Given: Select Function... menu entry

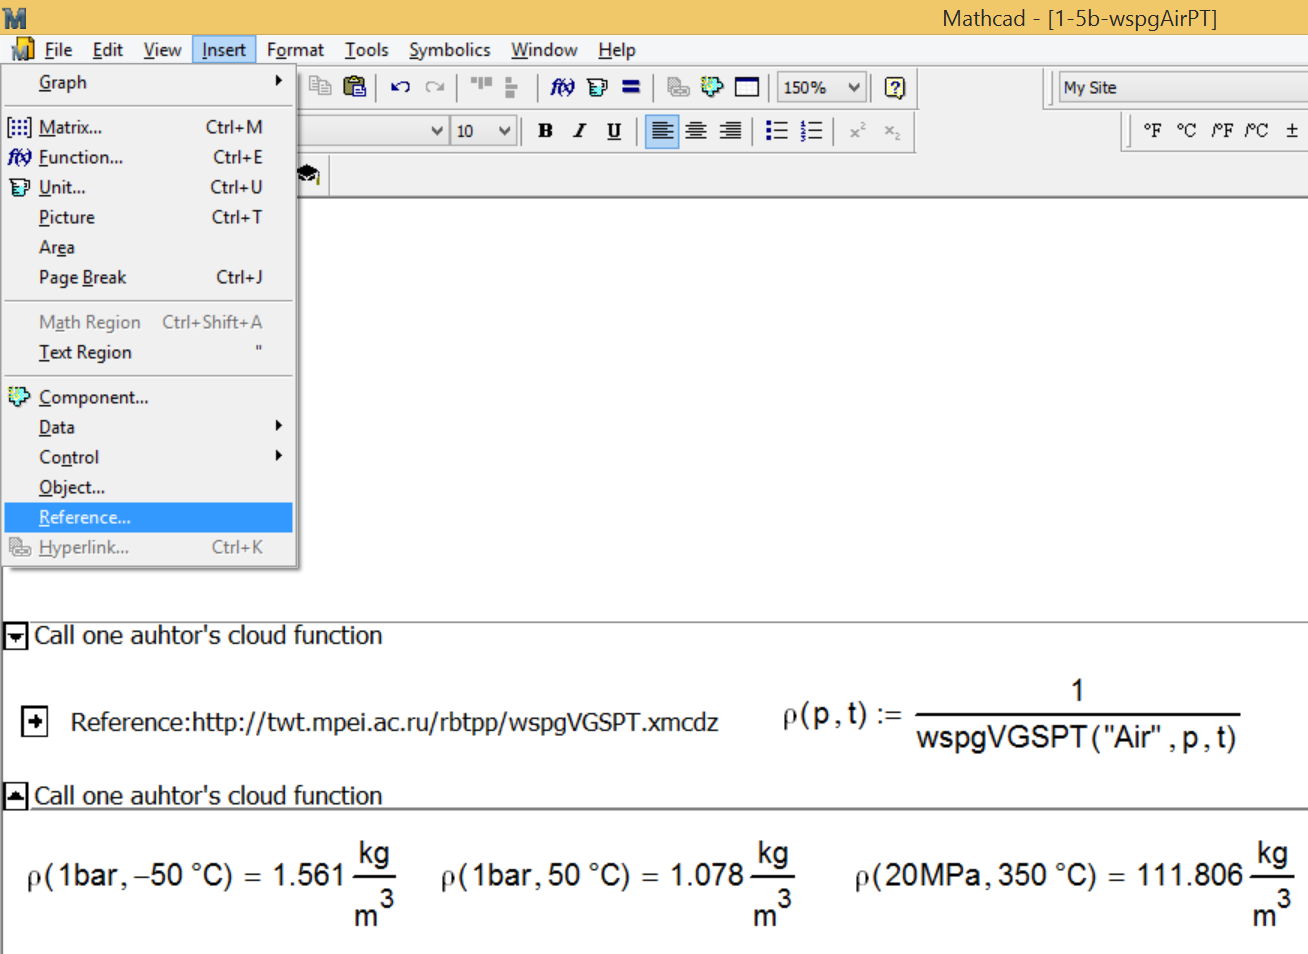Looking at the screenshot, I should (x=148, y=157).
